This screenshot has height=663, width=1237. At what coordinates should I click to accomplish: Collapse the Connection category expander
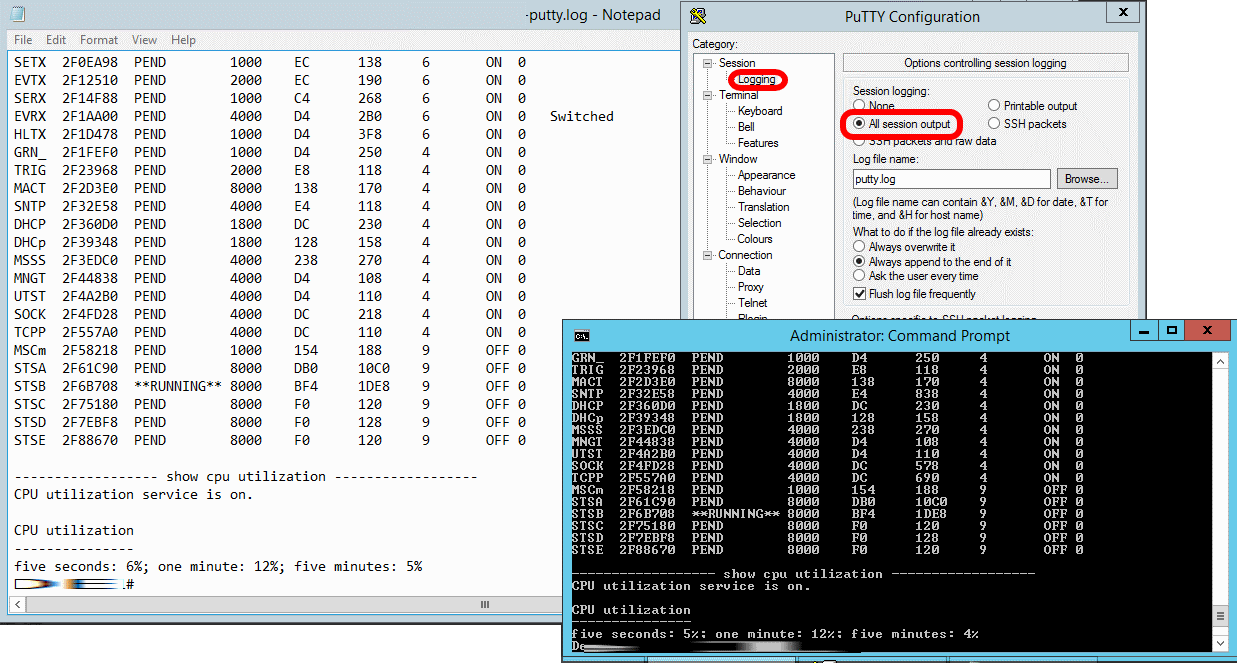click(708, 255)
